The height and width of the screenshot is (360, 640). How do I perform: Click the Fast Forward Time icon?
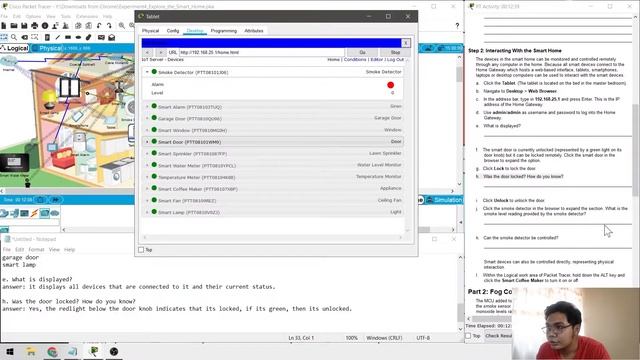(x=55, y=200)
